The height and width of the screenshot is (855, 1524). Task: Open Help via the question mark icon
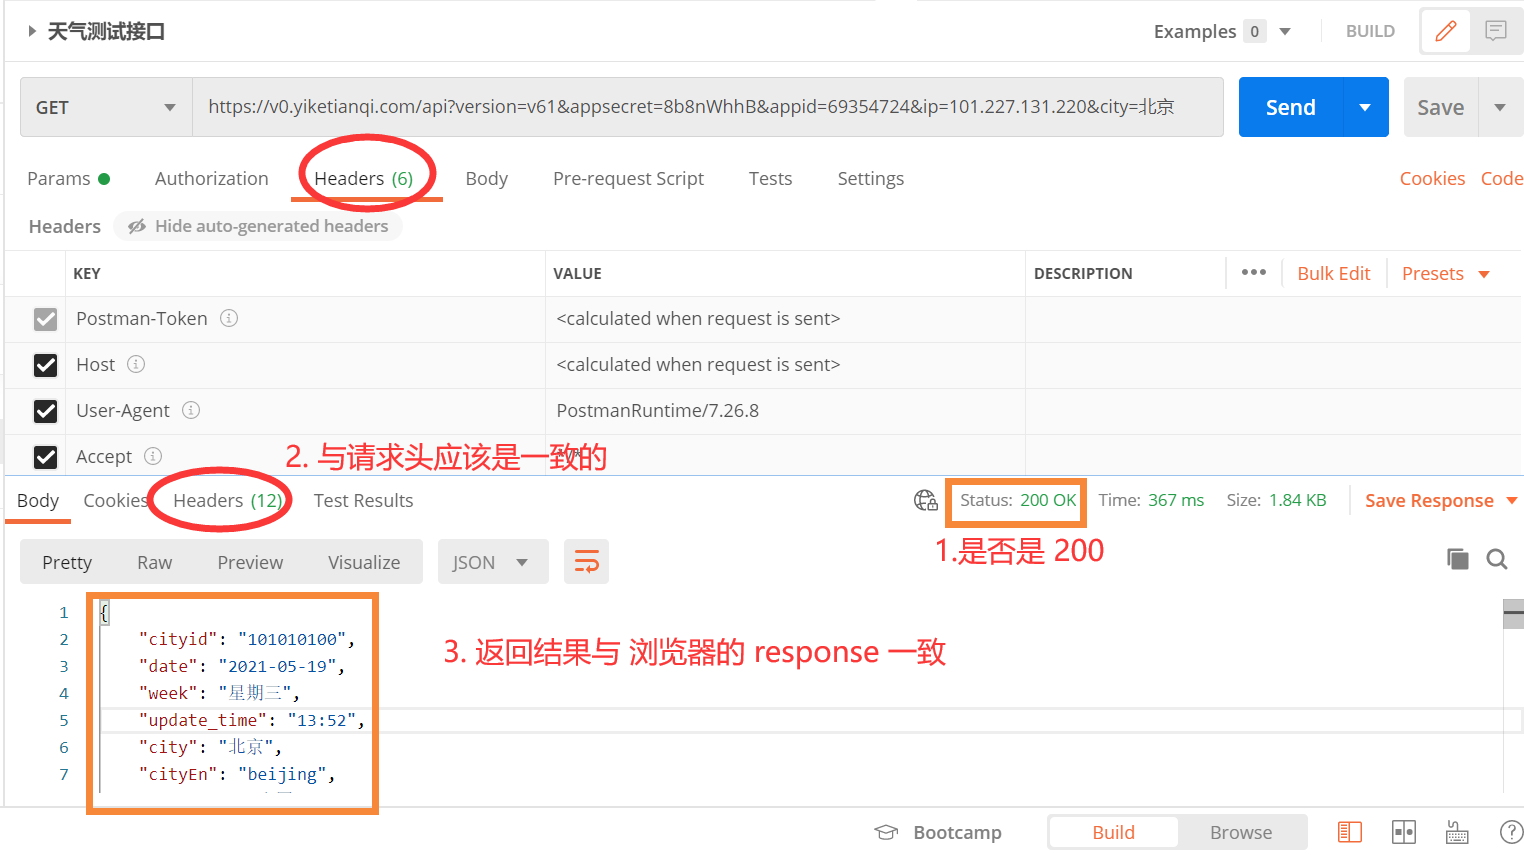point(1510,831)
